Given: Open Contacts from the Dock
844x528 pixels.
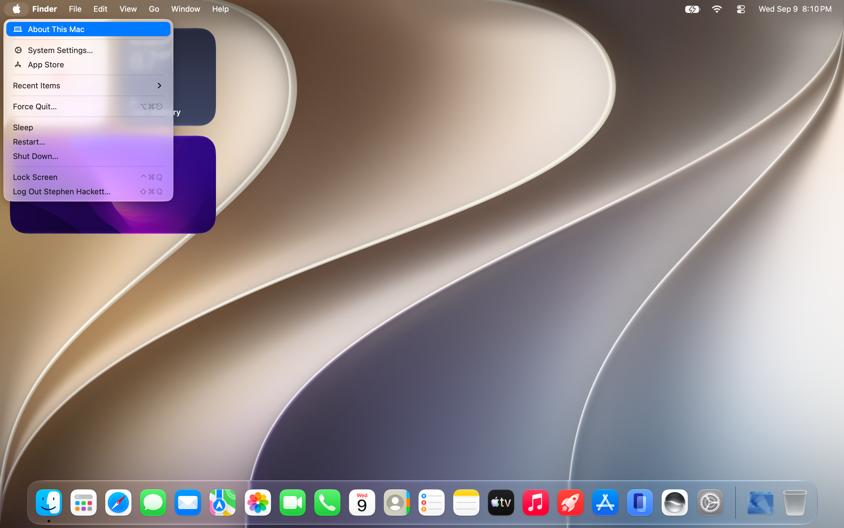Looking at the screenshot, I should pyautogui.click(x=397, y=503).
